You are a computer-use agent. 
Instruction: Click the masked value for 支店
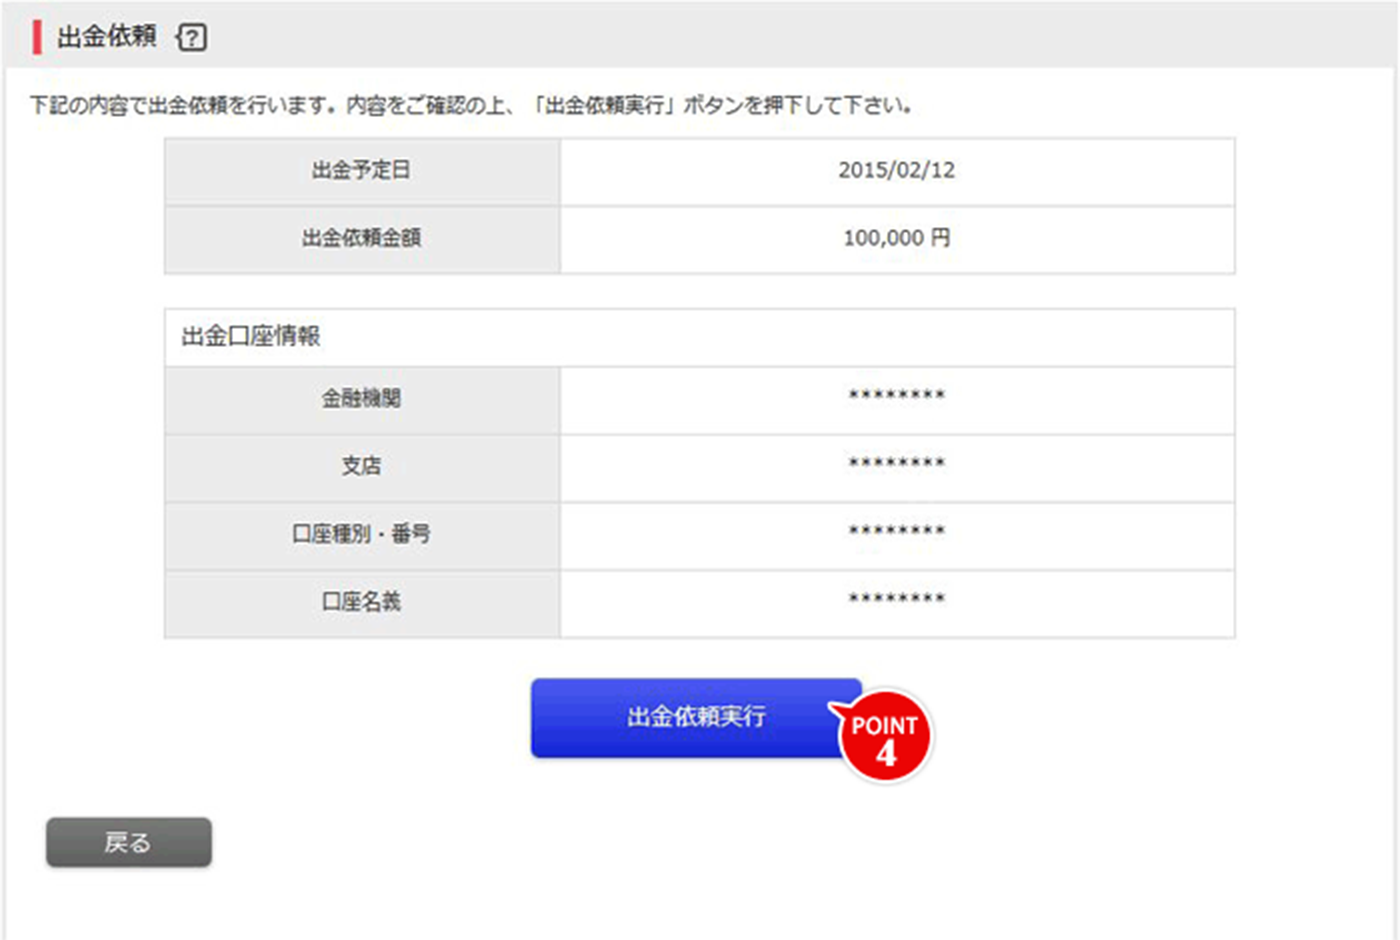coord(896,464)
